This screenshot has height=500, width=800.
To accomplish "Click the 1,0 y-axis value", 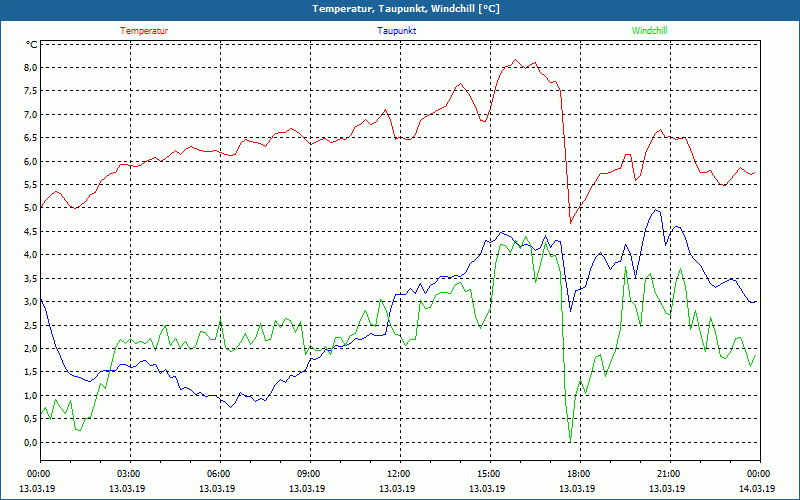I will (31, 395).
